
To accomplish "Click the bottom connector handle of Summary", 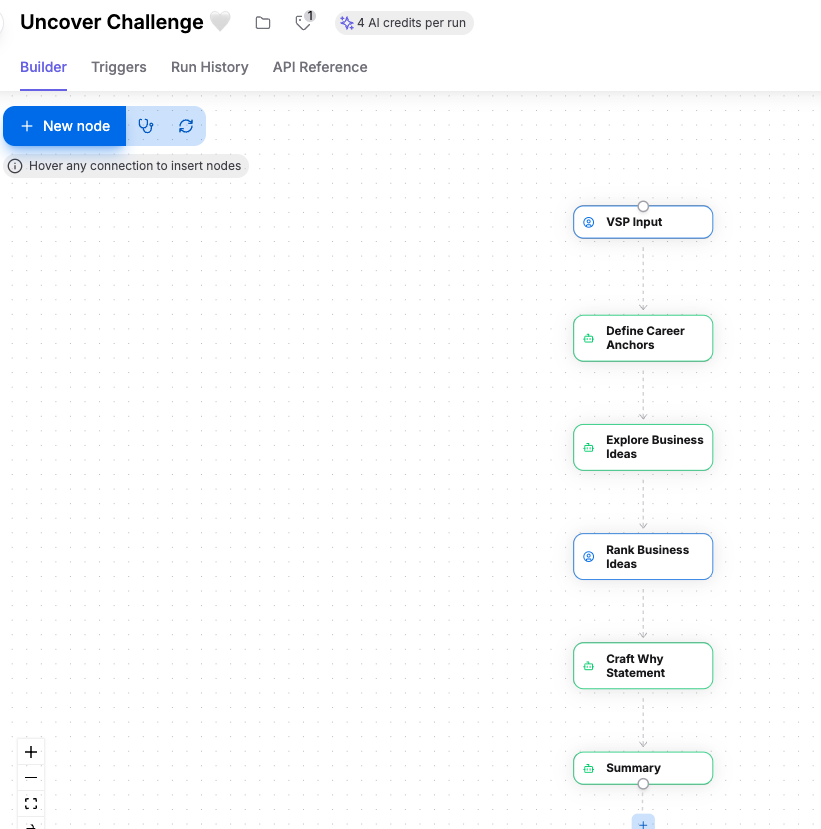I will click(x=643, y=784).
